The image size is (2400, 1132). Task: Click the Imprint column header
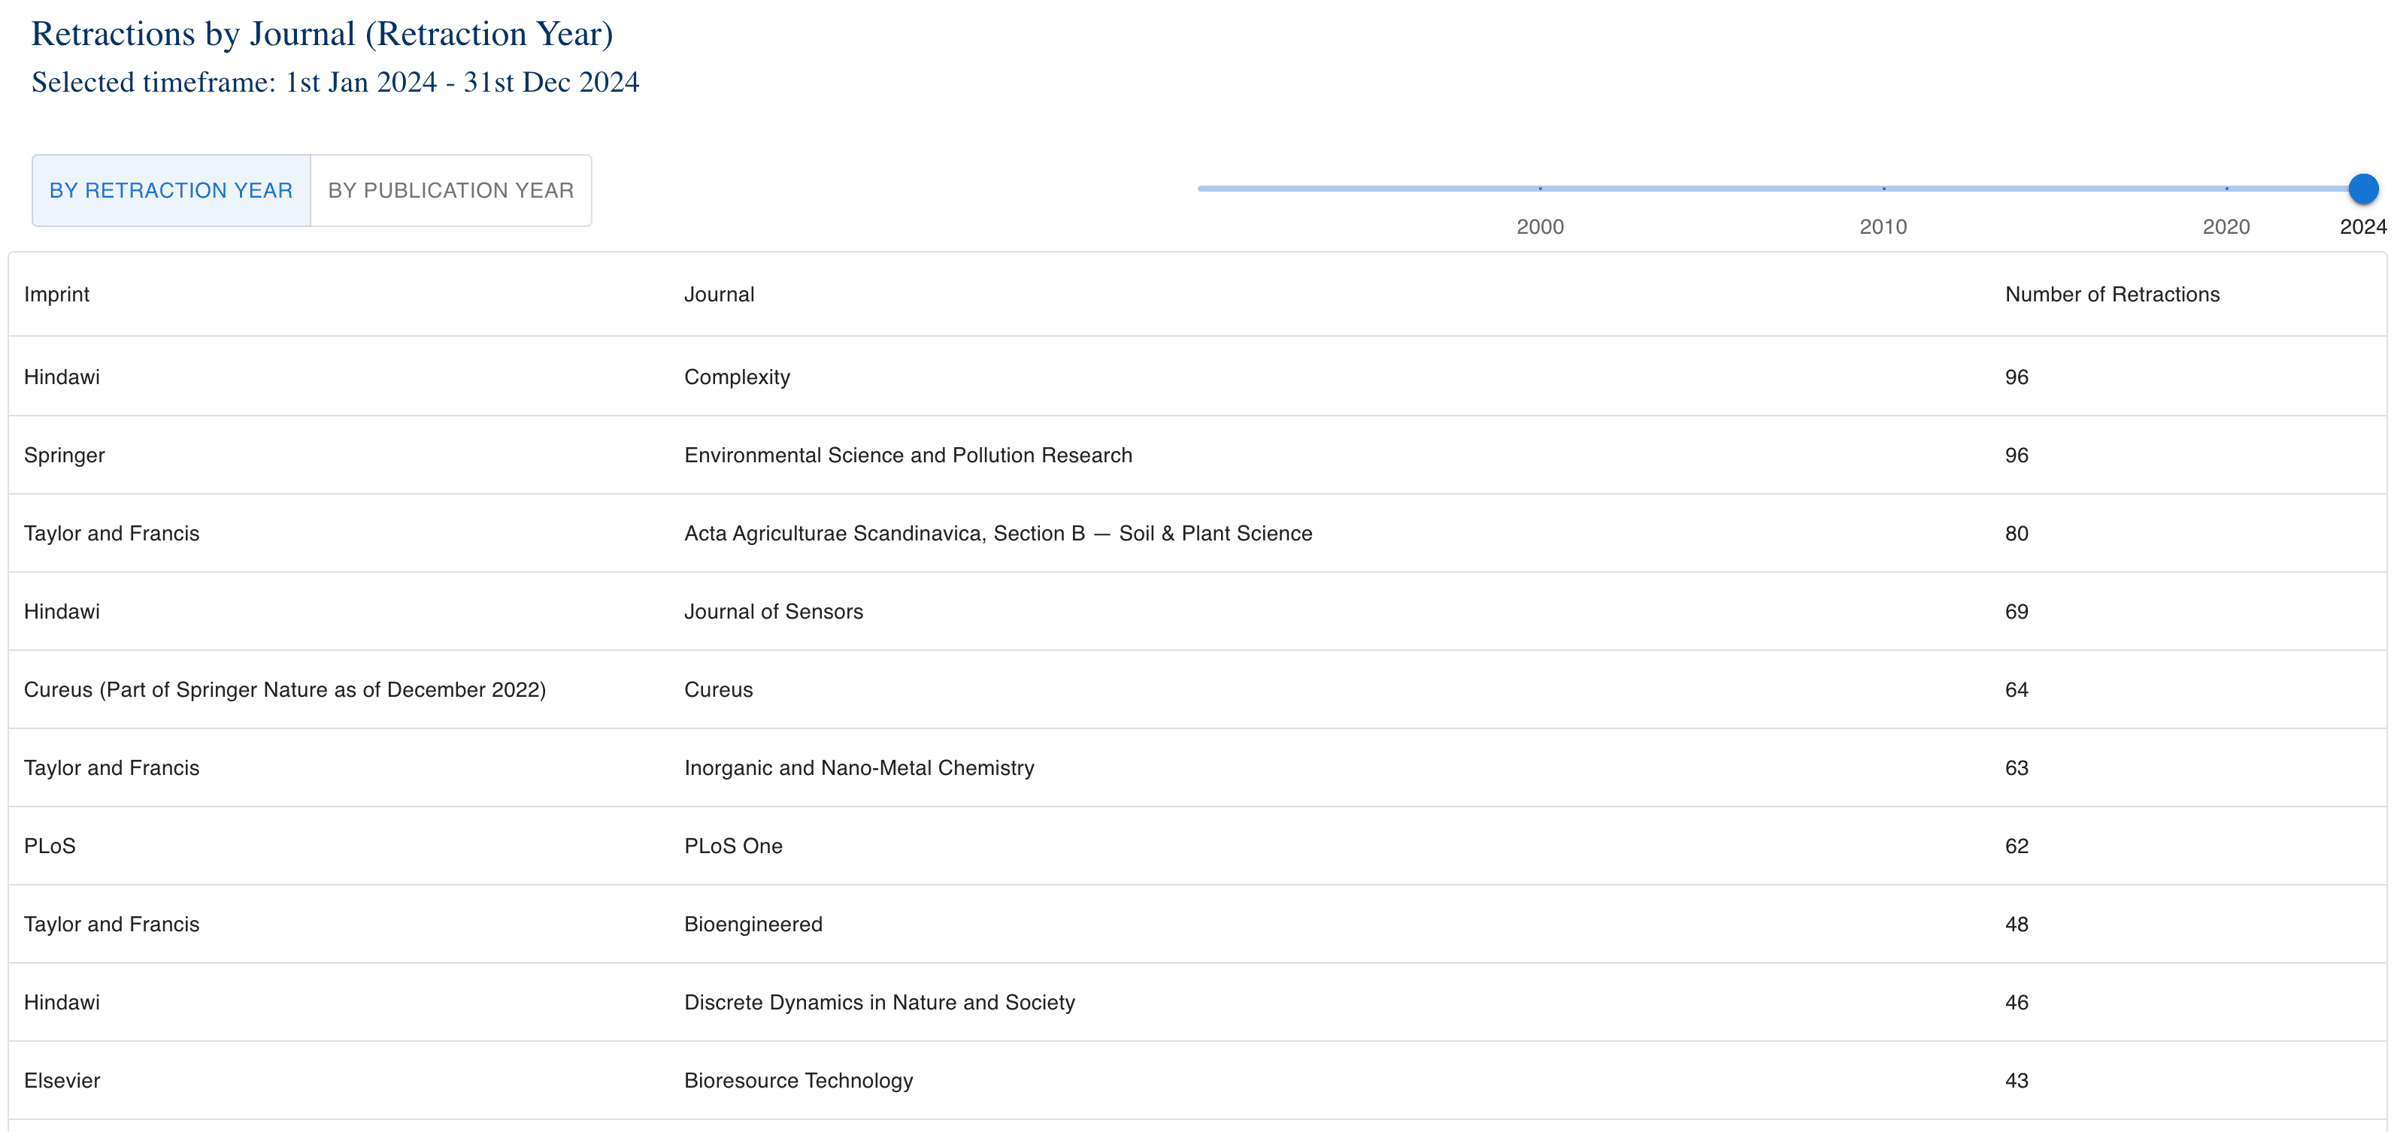click(57, 294)
